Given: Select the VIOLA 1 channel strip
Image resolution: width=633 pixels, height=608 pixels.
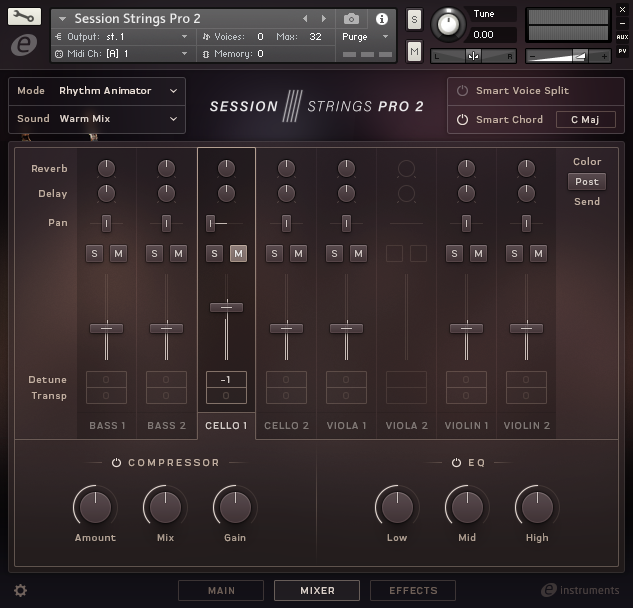Looking at the screenshot, I should tap(346, 426).
